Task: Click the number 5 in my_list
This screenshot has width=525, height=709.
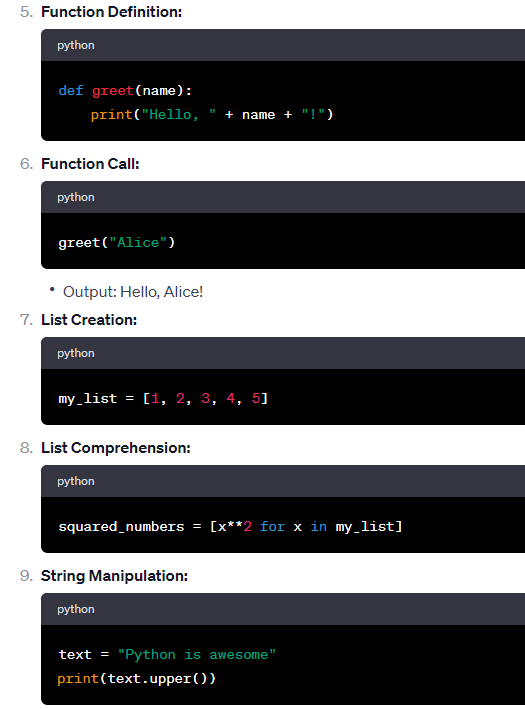Action: (256, 398)
